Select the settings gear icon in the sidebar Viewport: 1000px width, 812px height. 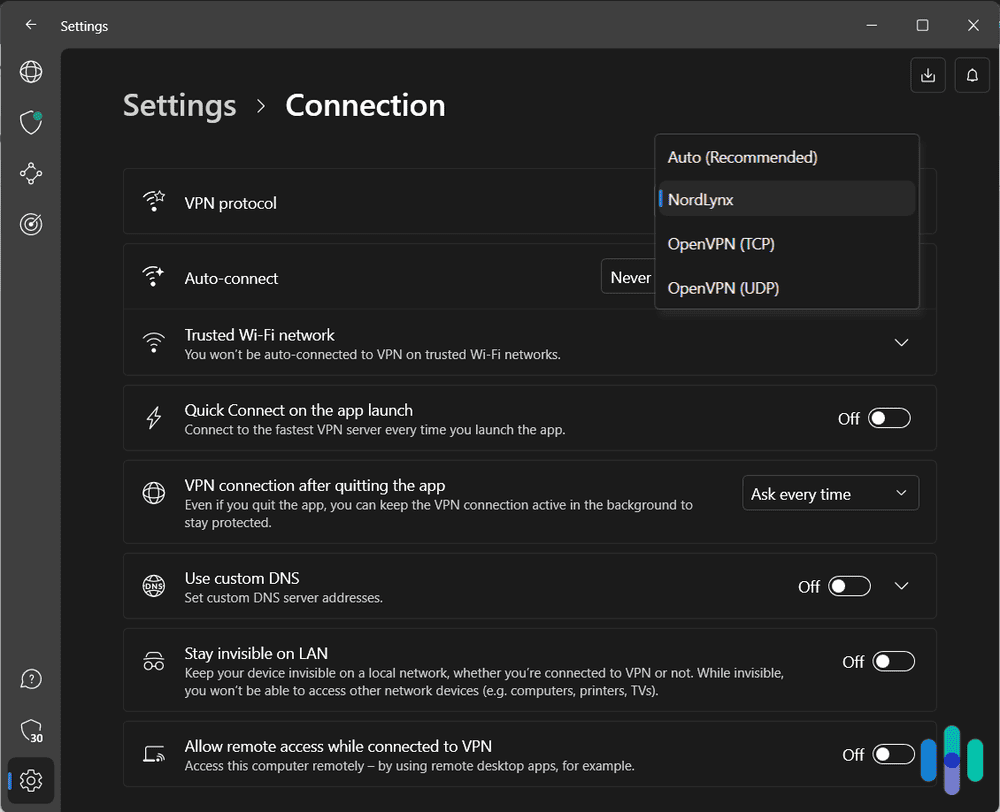point(30,780)
